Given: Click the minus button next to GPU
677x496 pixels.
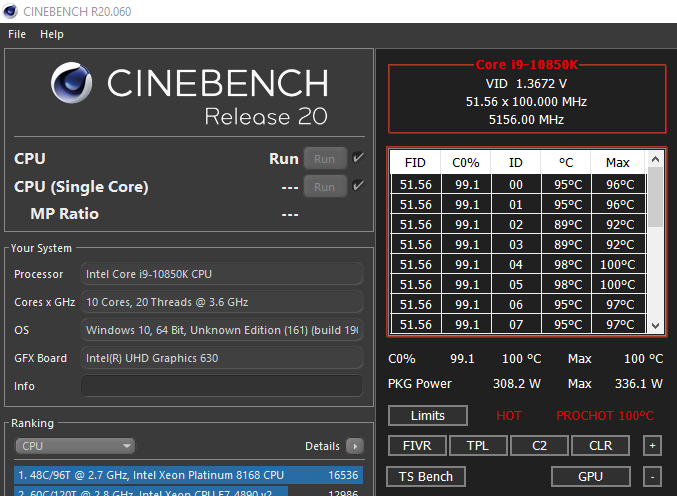Looking at the screenshot, I should [652, 477].
